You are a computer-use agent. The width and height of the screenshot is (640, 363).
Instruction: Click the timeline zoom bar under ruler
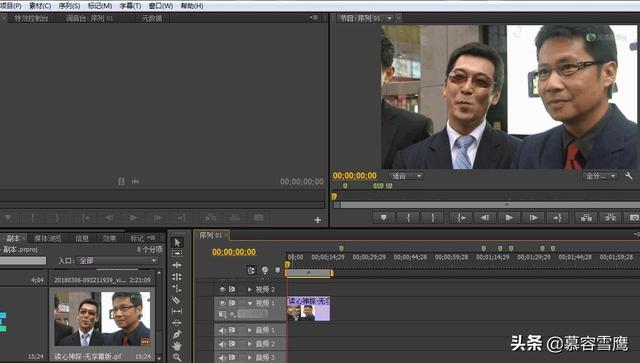[309, 272]
